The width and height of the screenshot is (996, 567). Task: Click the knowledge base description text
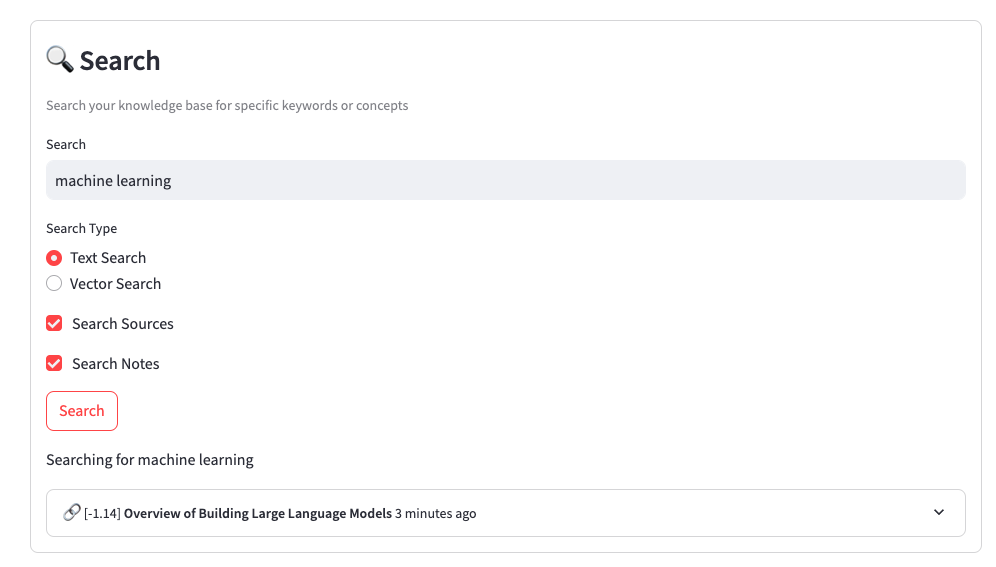pyautogui.click(x=227, y=106)
